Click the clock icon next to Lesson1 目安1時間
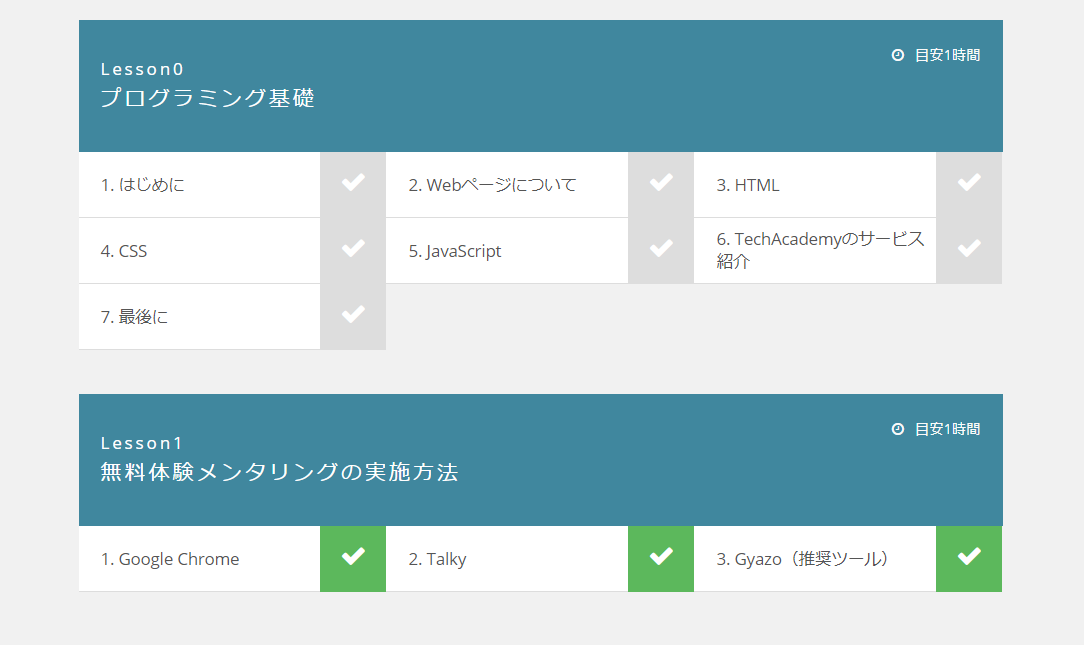The height and width of the screenshot is (645, 1084). click(x=896, y=429)
